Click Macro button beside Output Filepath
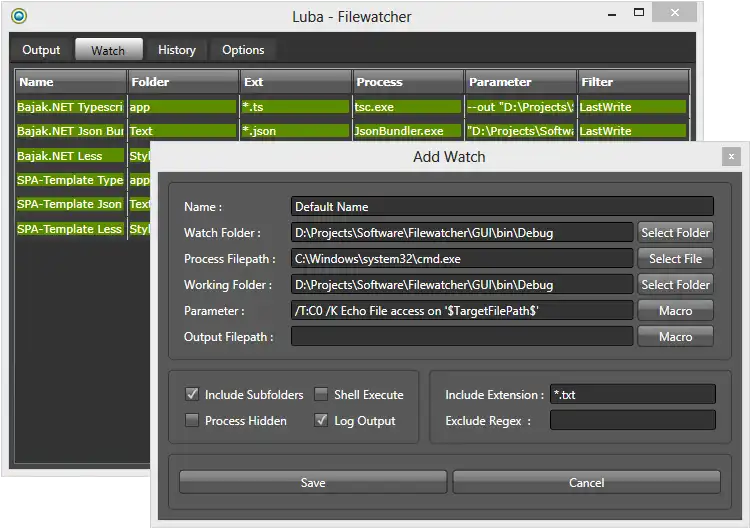Viewport: 751px width, 529px height. coord(675,336)
